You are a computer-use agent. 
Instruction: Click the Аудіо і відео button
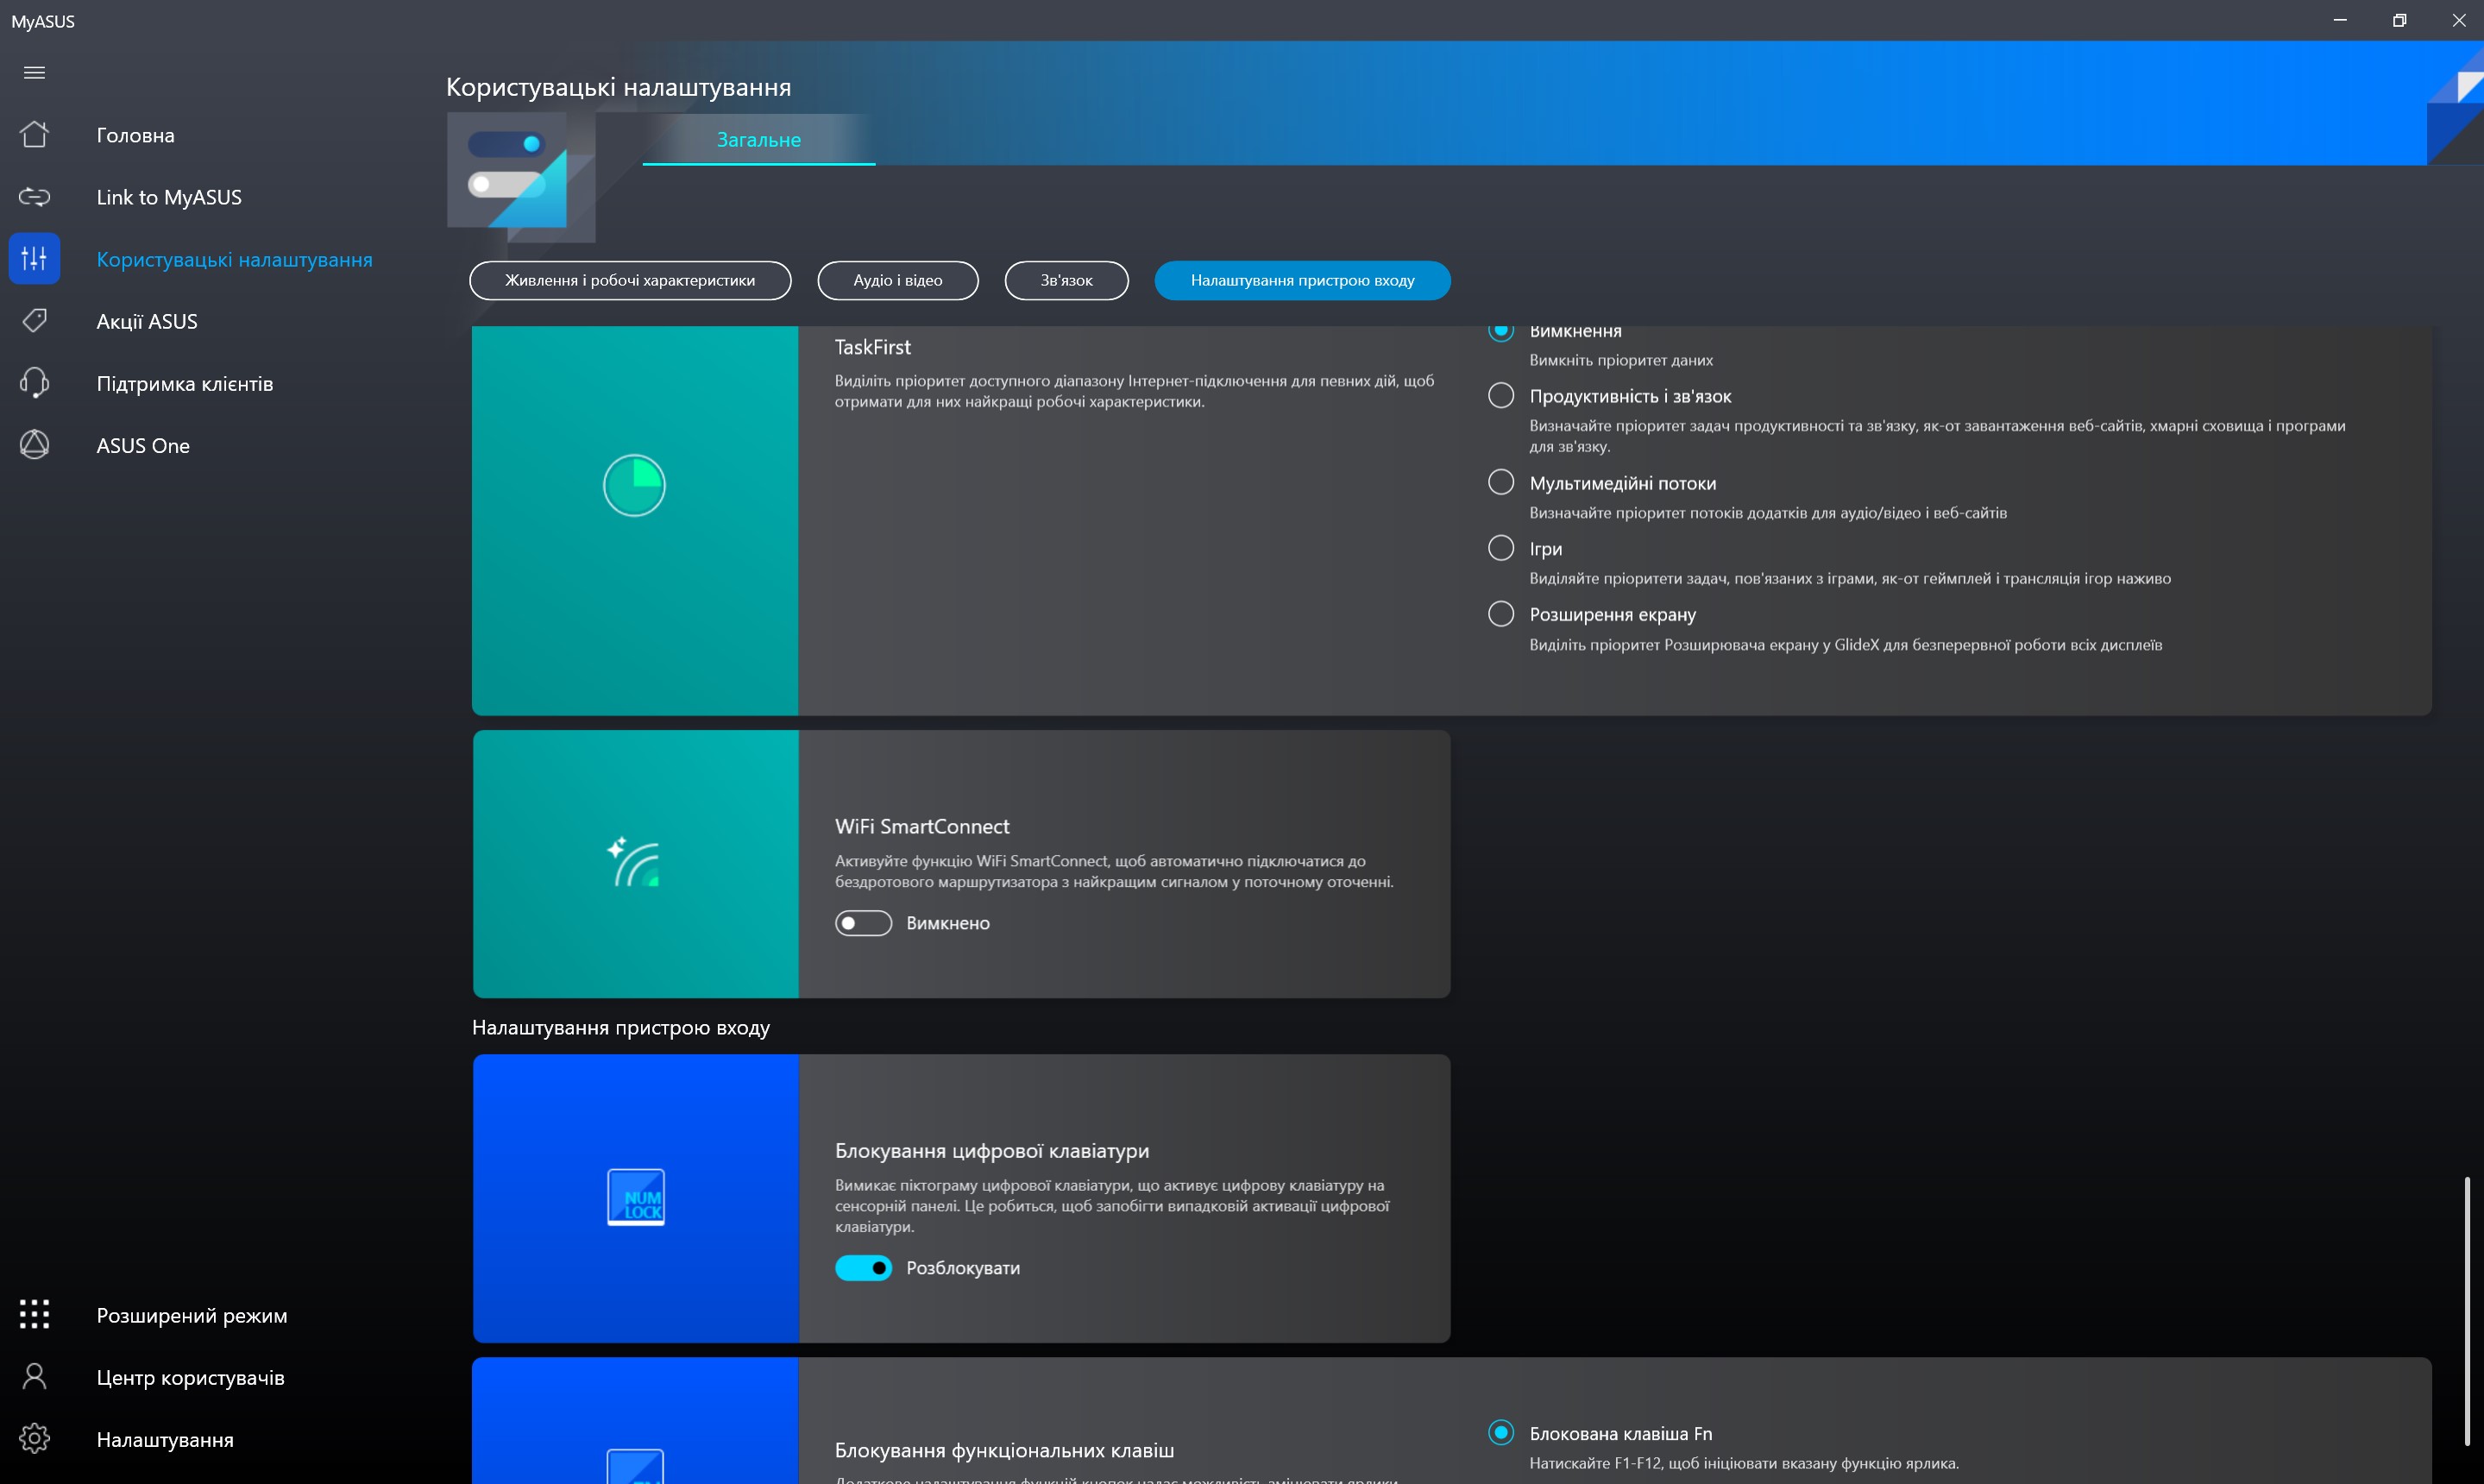coord(898,280)
